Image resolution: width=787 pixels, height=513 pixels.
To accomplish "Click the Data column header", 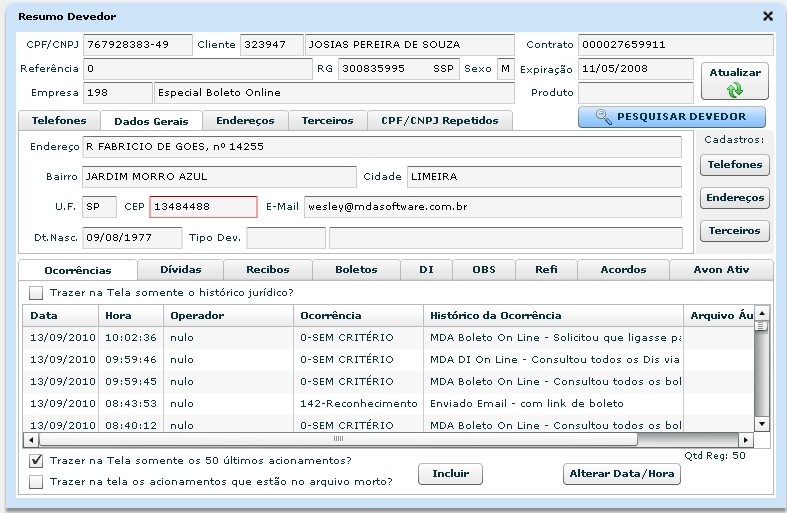I will click(x=61, y=316).
